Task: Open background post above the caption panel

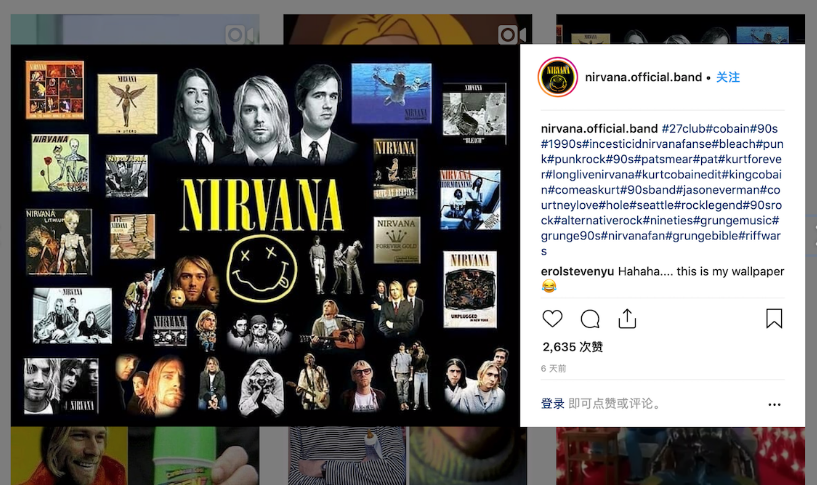Action: 680,29
